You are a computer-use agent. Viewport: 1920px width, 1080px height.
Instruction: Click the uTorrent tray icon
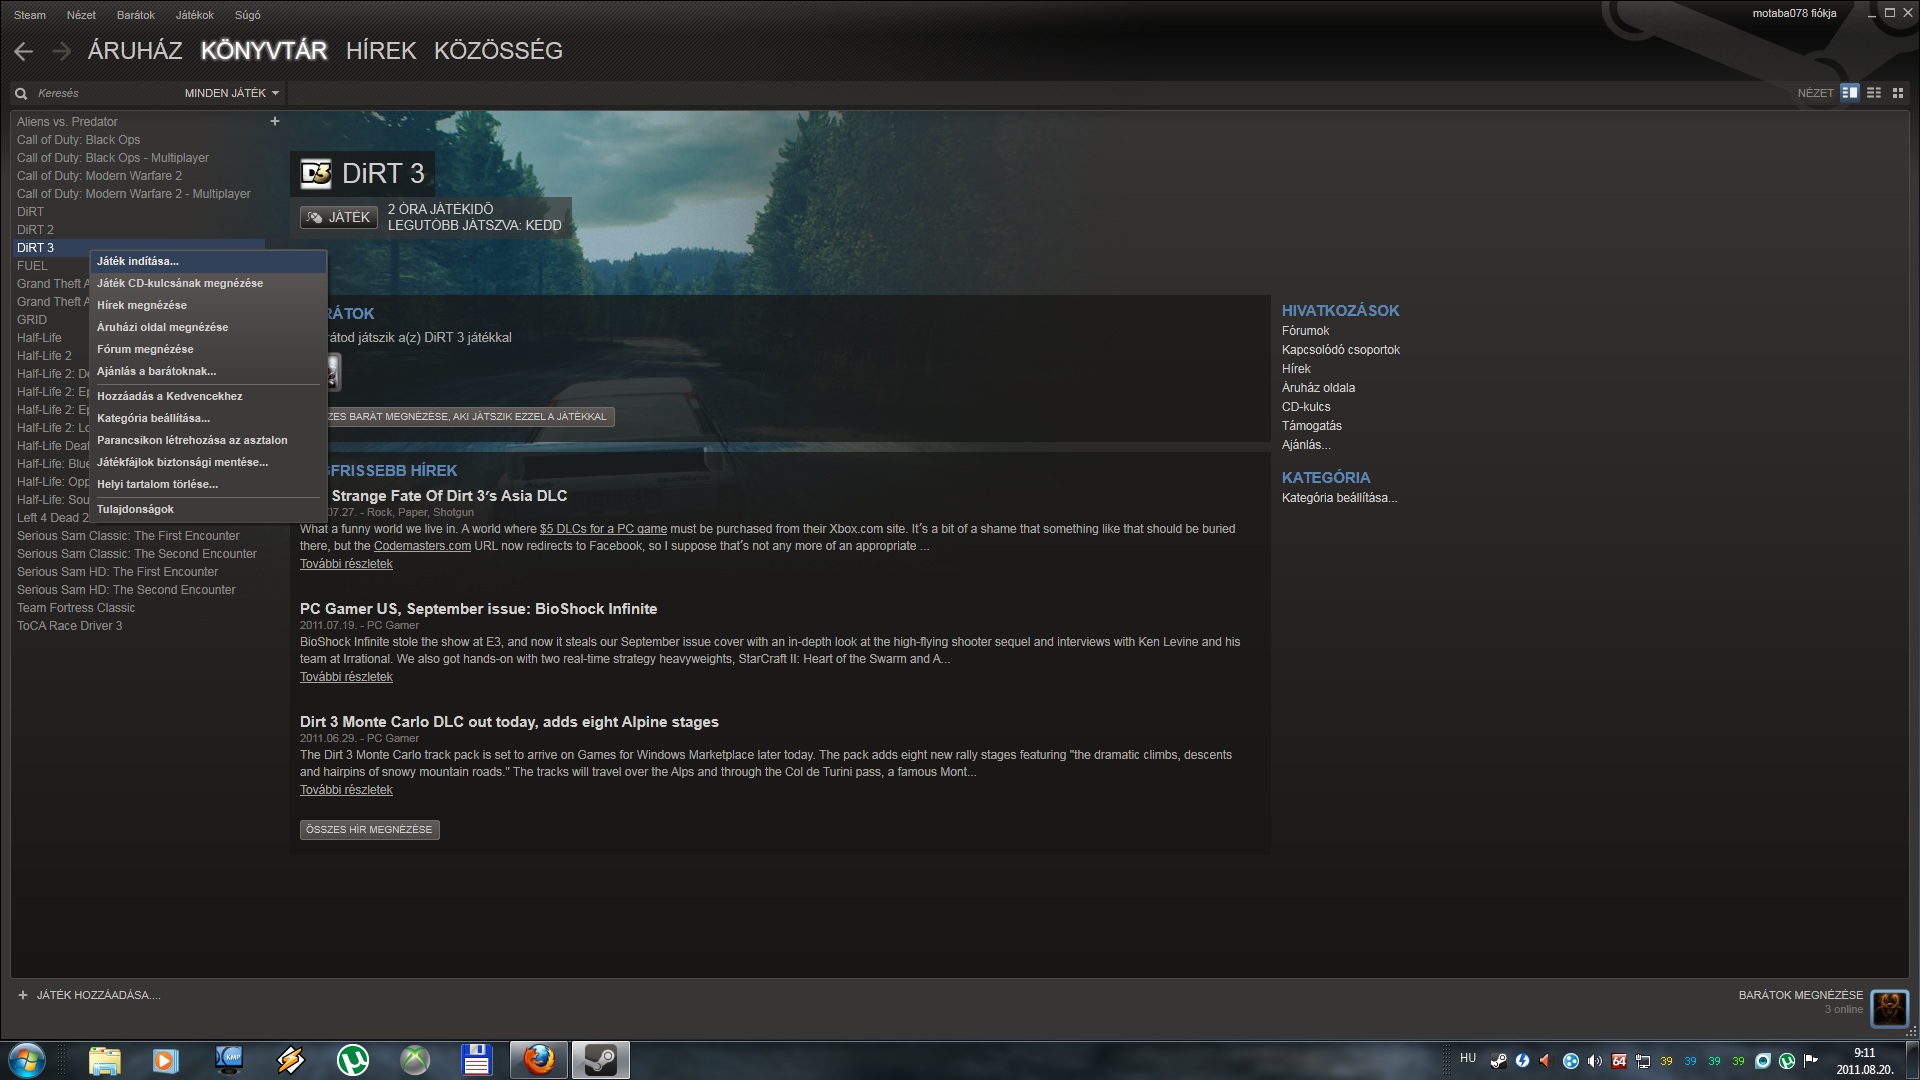tap(1787, 1061)
